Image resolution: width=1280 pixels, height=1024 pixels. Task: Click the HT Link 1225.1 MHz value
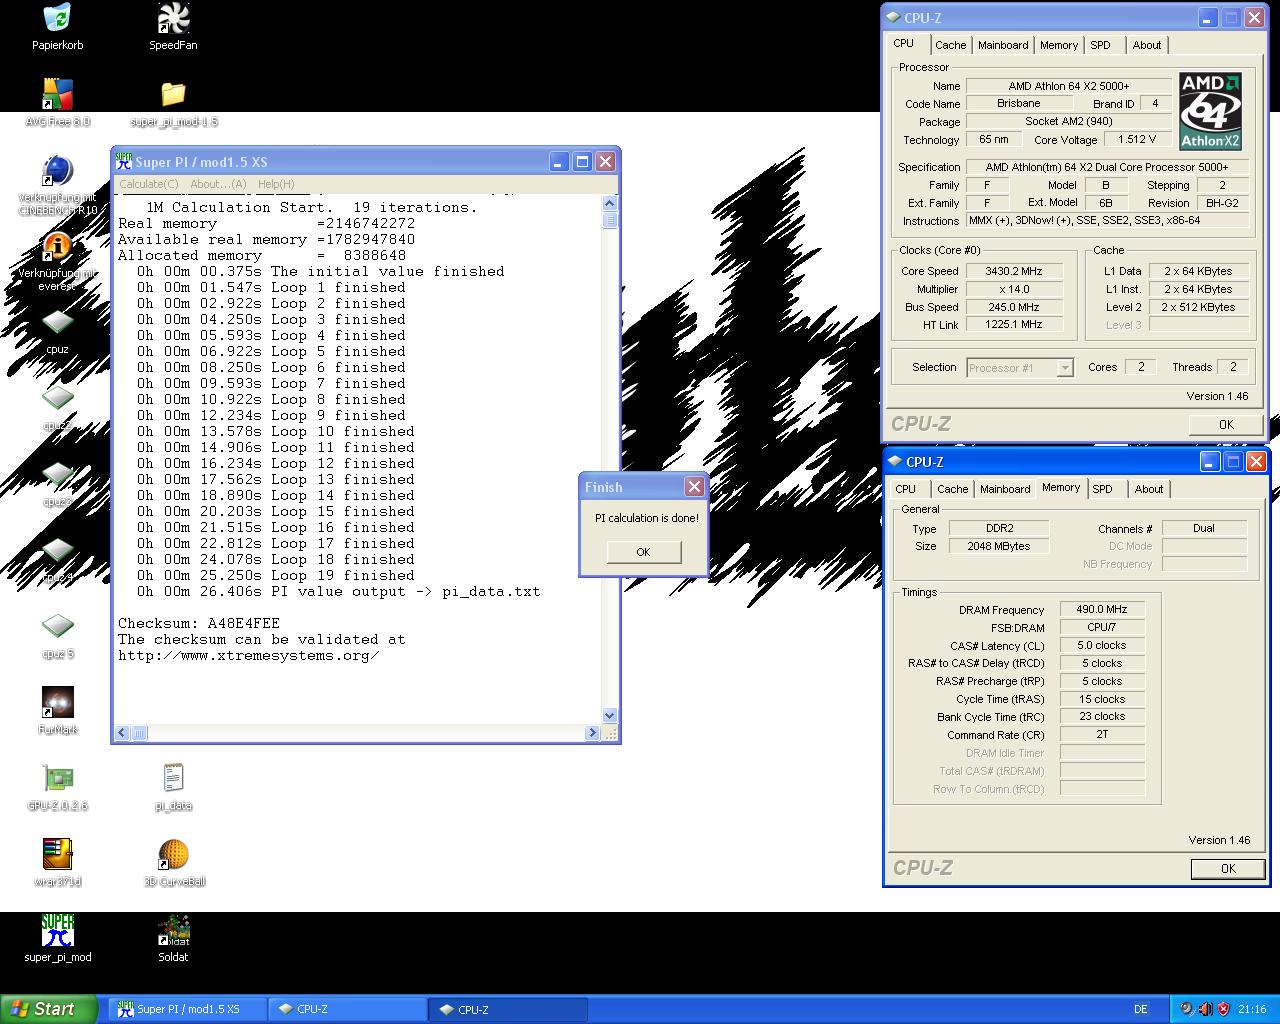coord(1013,325)
